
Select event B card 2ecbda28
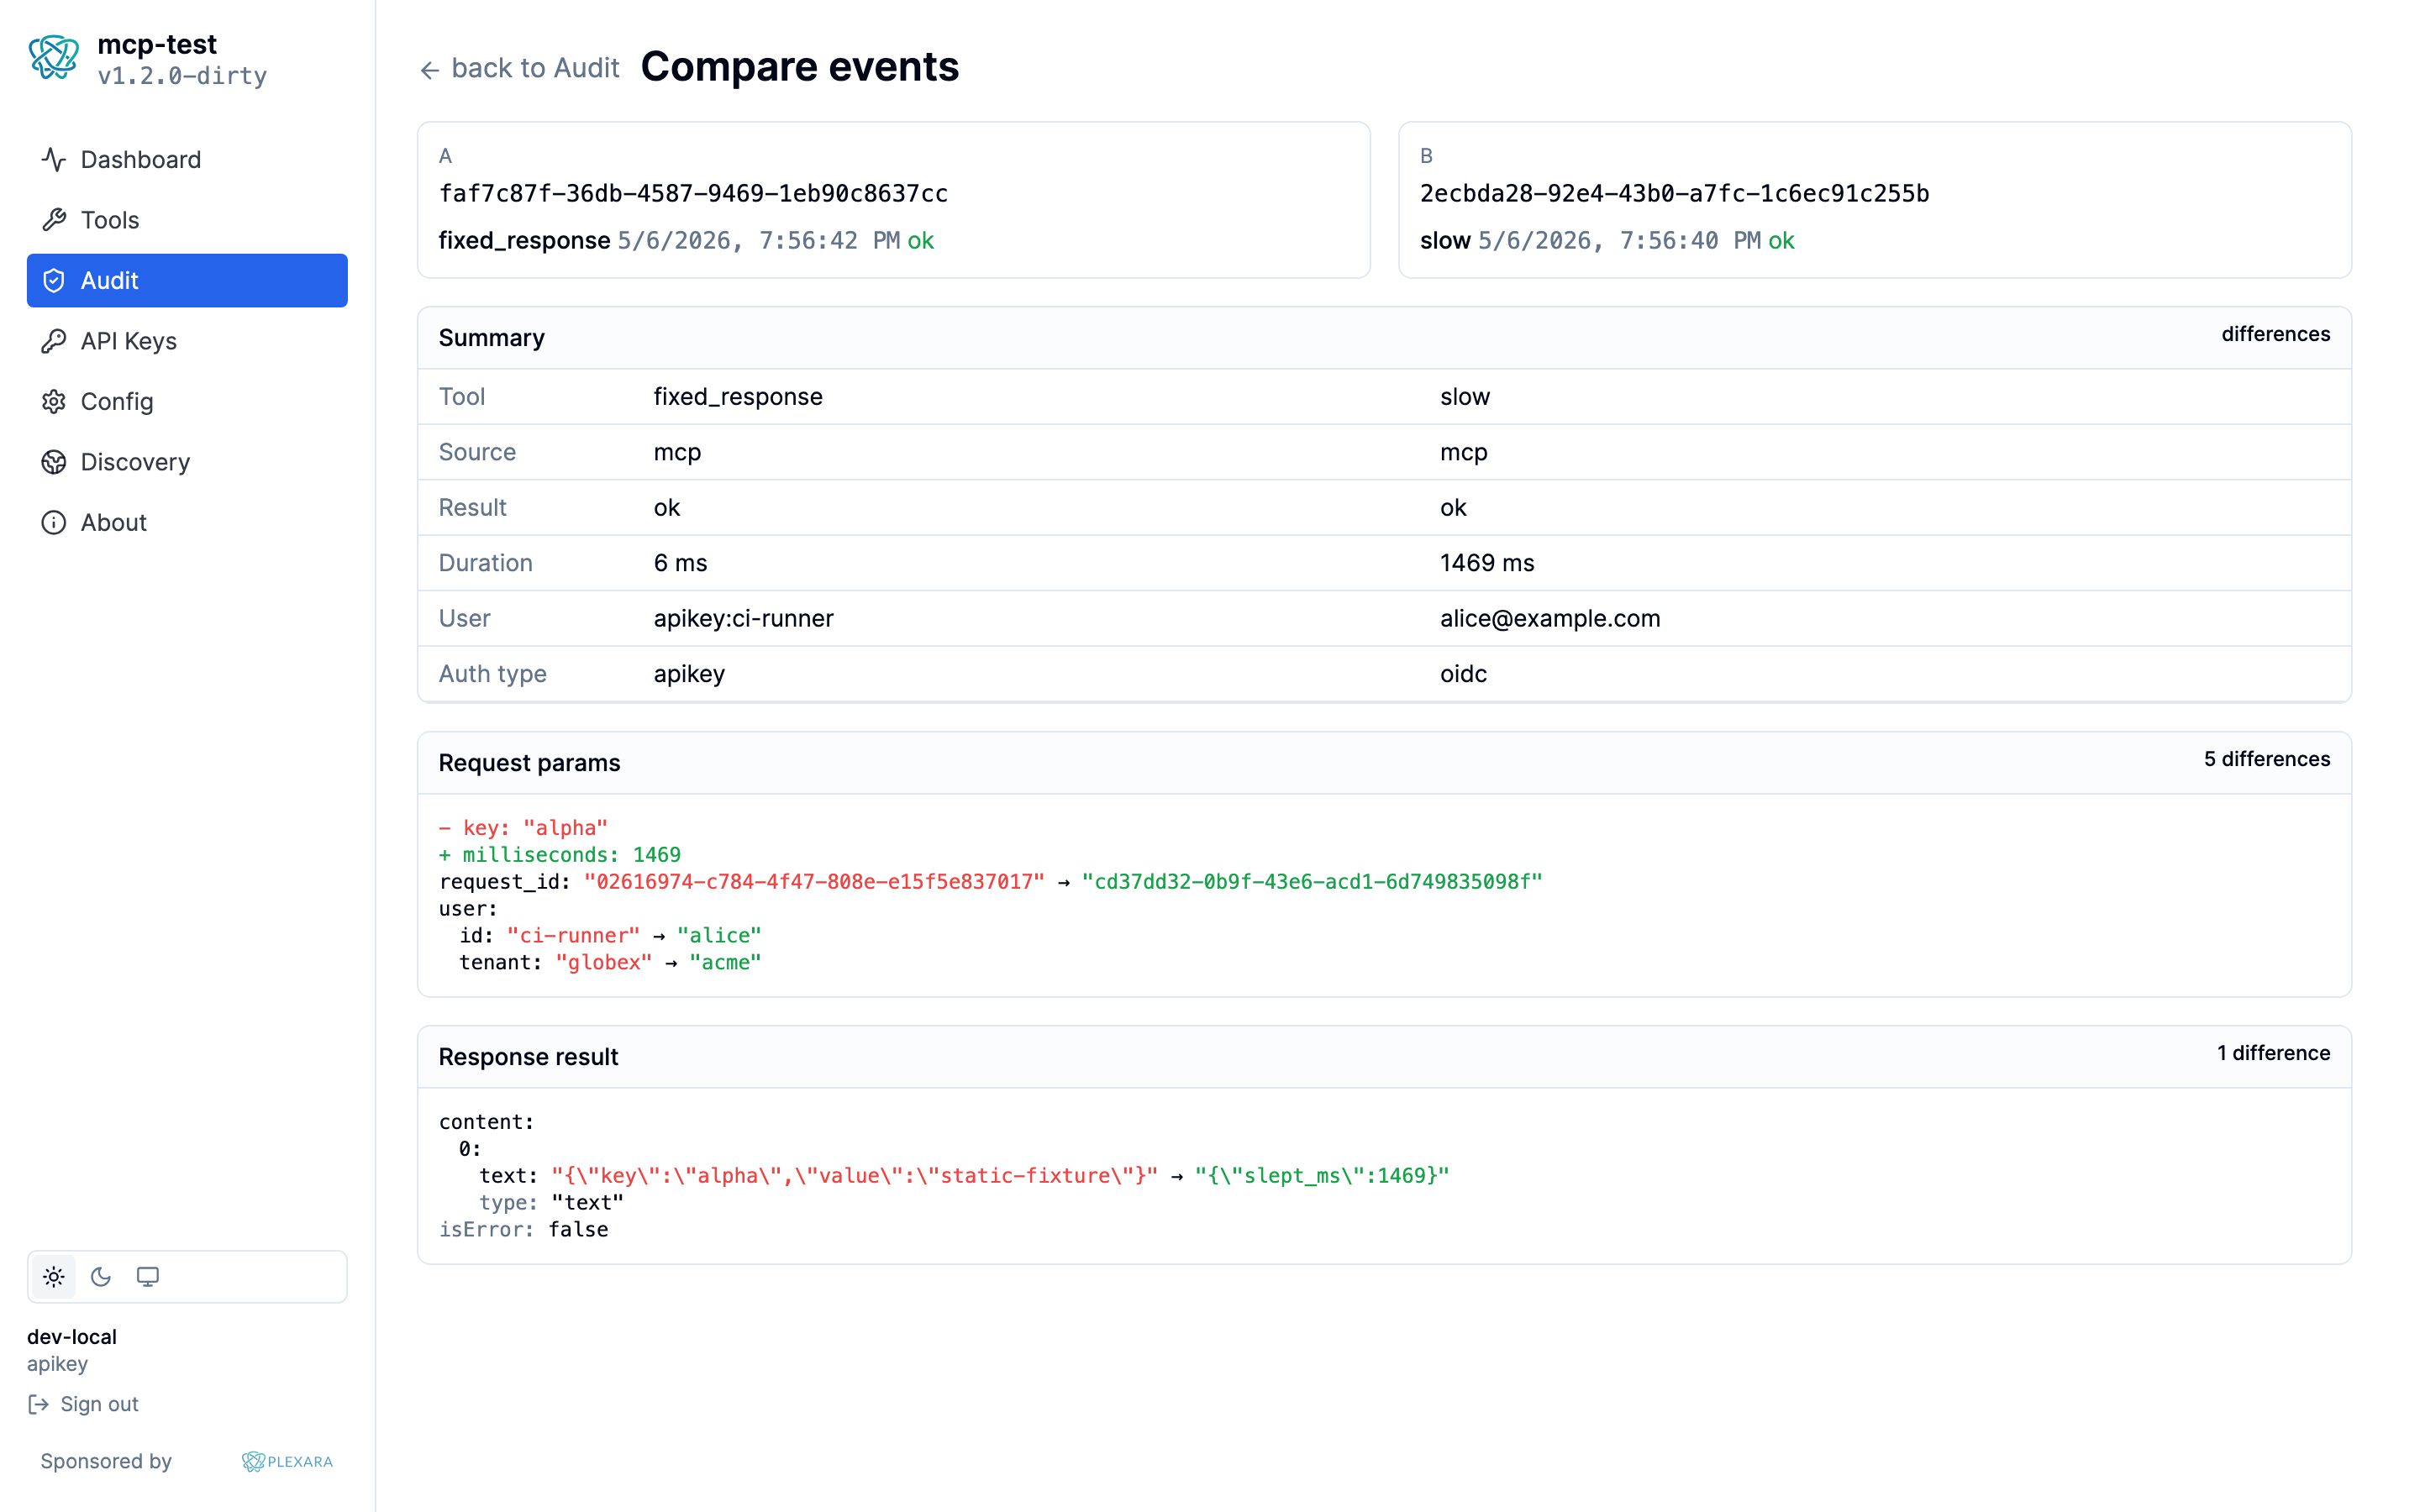(x=1874, y=200)
